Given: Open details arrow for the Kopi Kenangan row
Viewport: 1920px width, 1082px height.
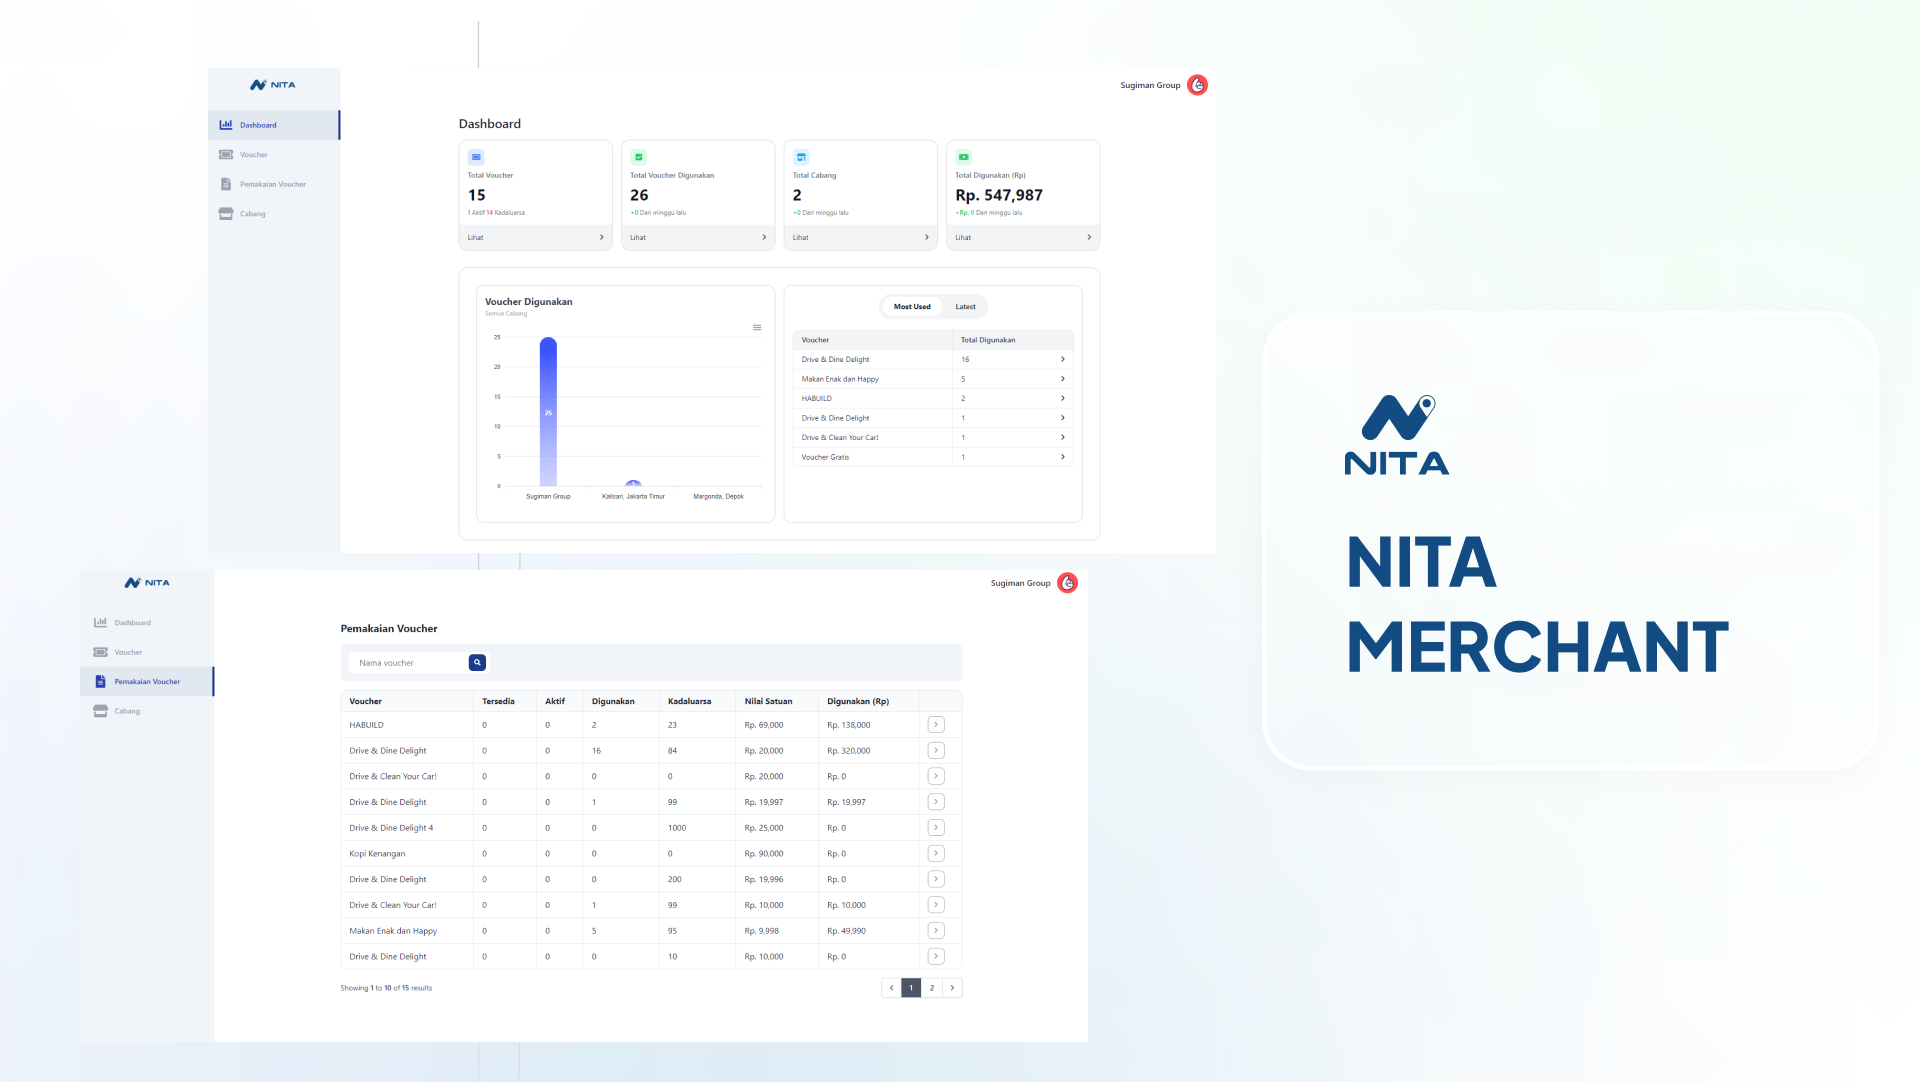Looking at the screenshot, I should click(x=935, y=853).
